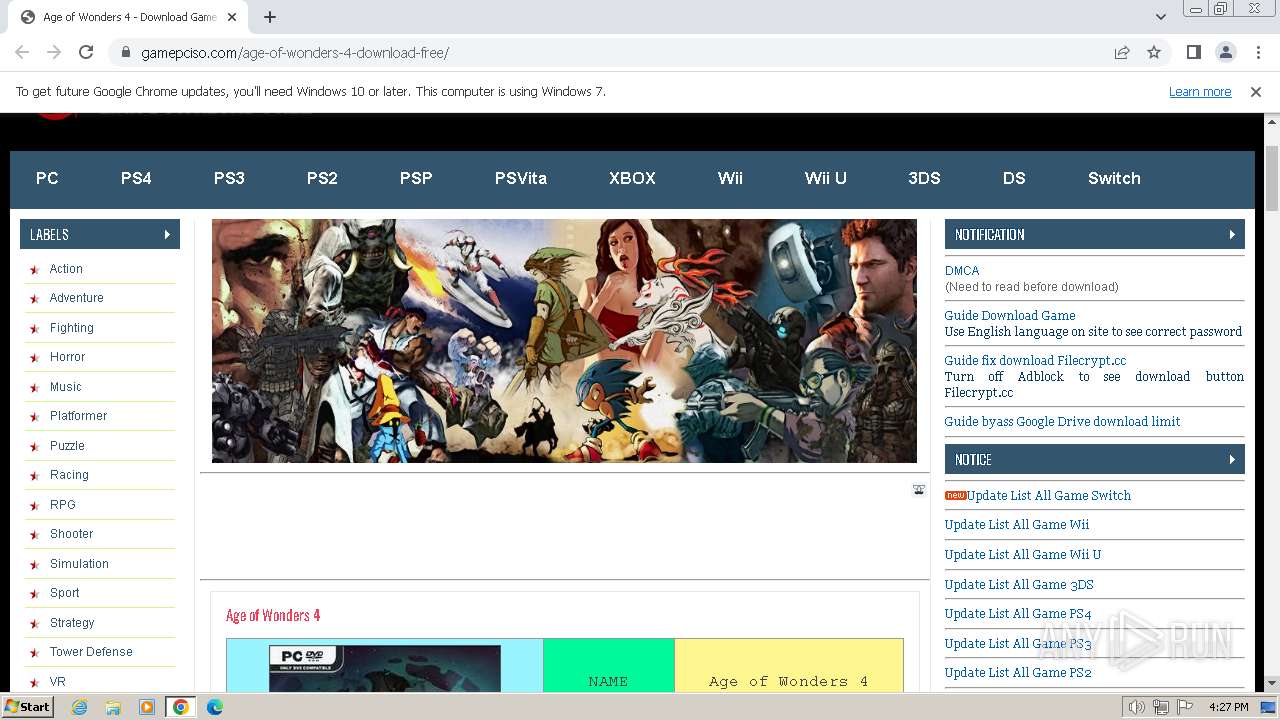
Task: Go forward to the next page
Action: click(54, 52)
